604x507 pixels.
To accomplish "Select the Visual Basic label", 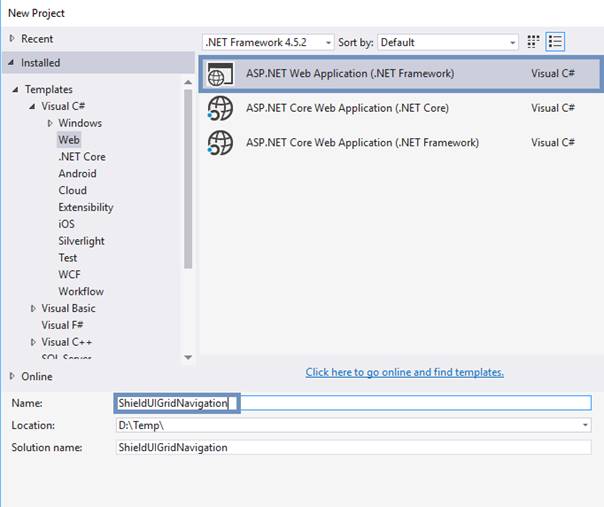I will coord(68,308).
